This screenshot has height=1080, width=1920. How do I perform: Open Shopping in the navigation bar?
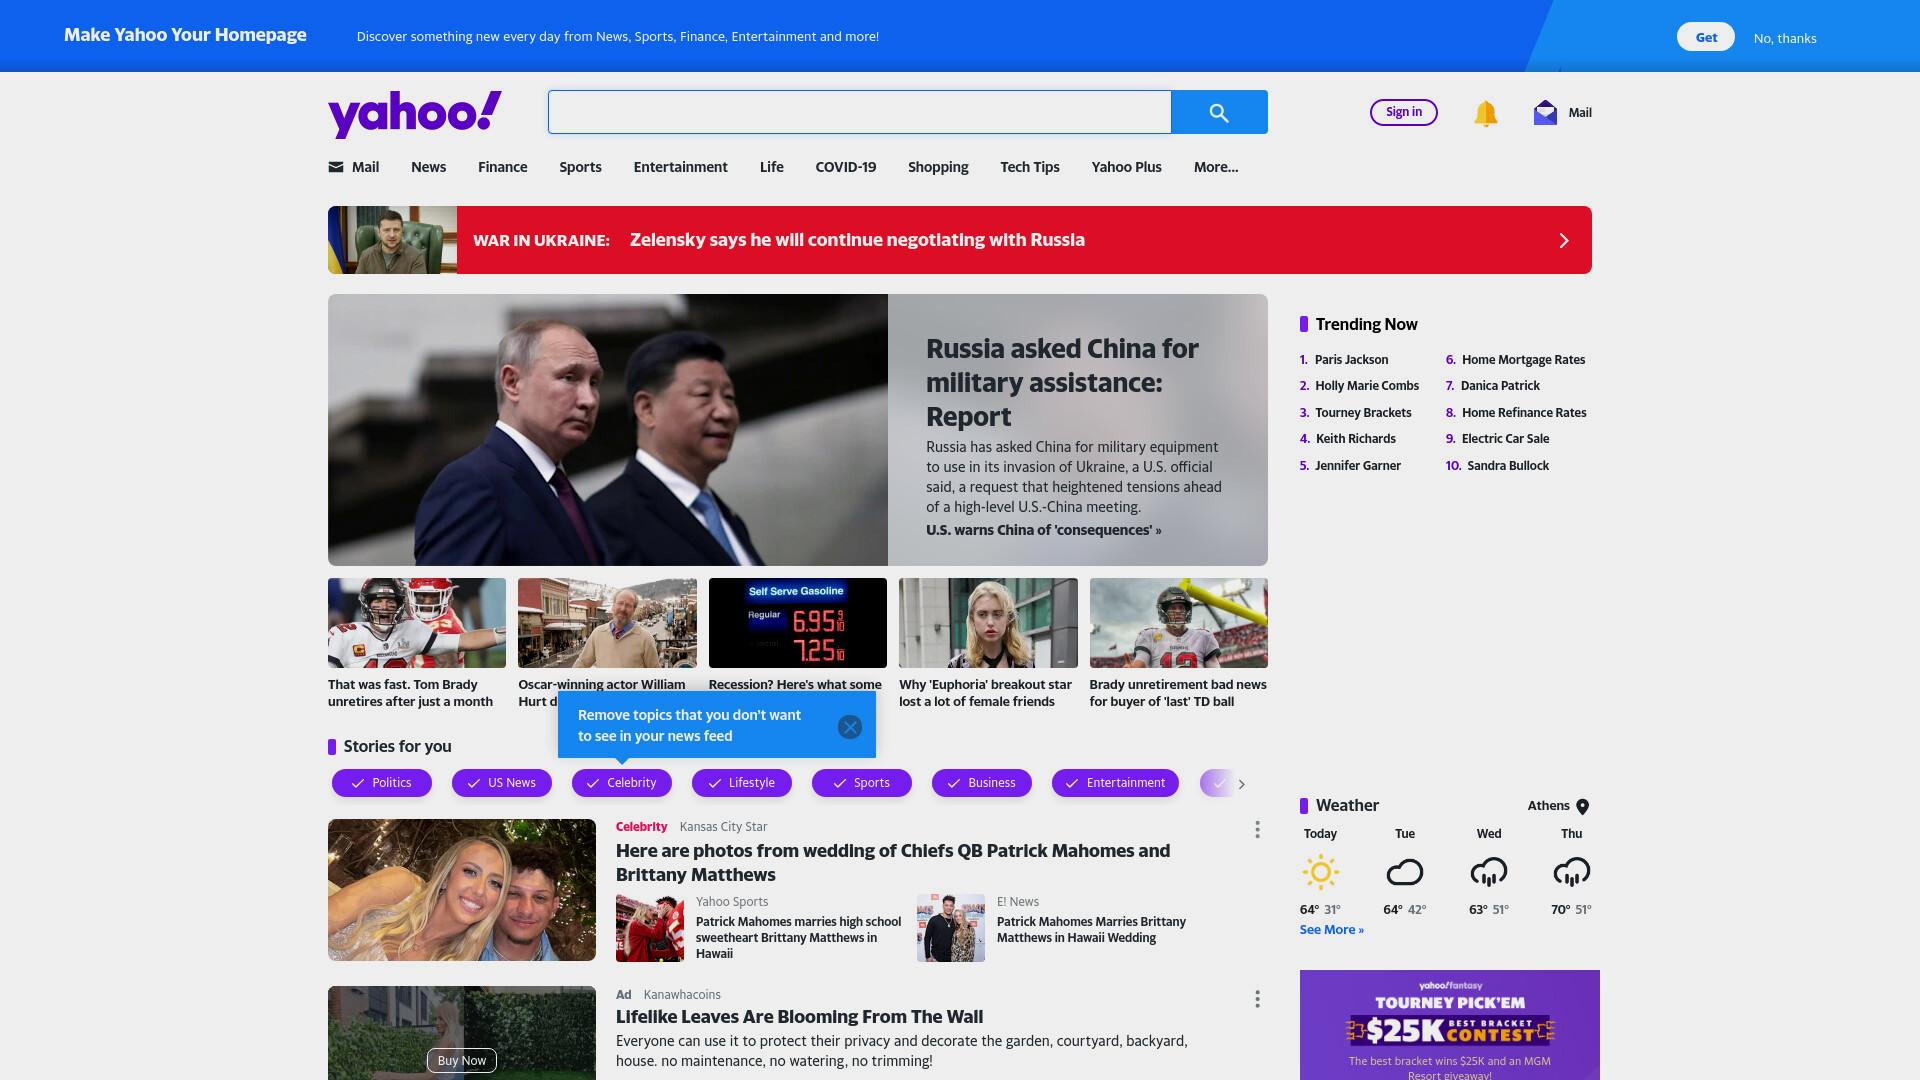(938, 167)
